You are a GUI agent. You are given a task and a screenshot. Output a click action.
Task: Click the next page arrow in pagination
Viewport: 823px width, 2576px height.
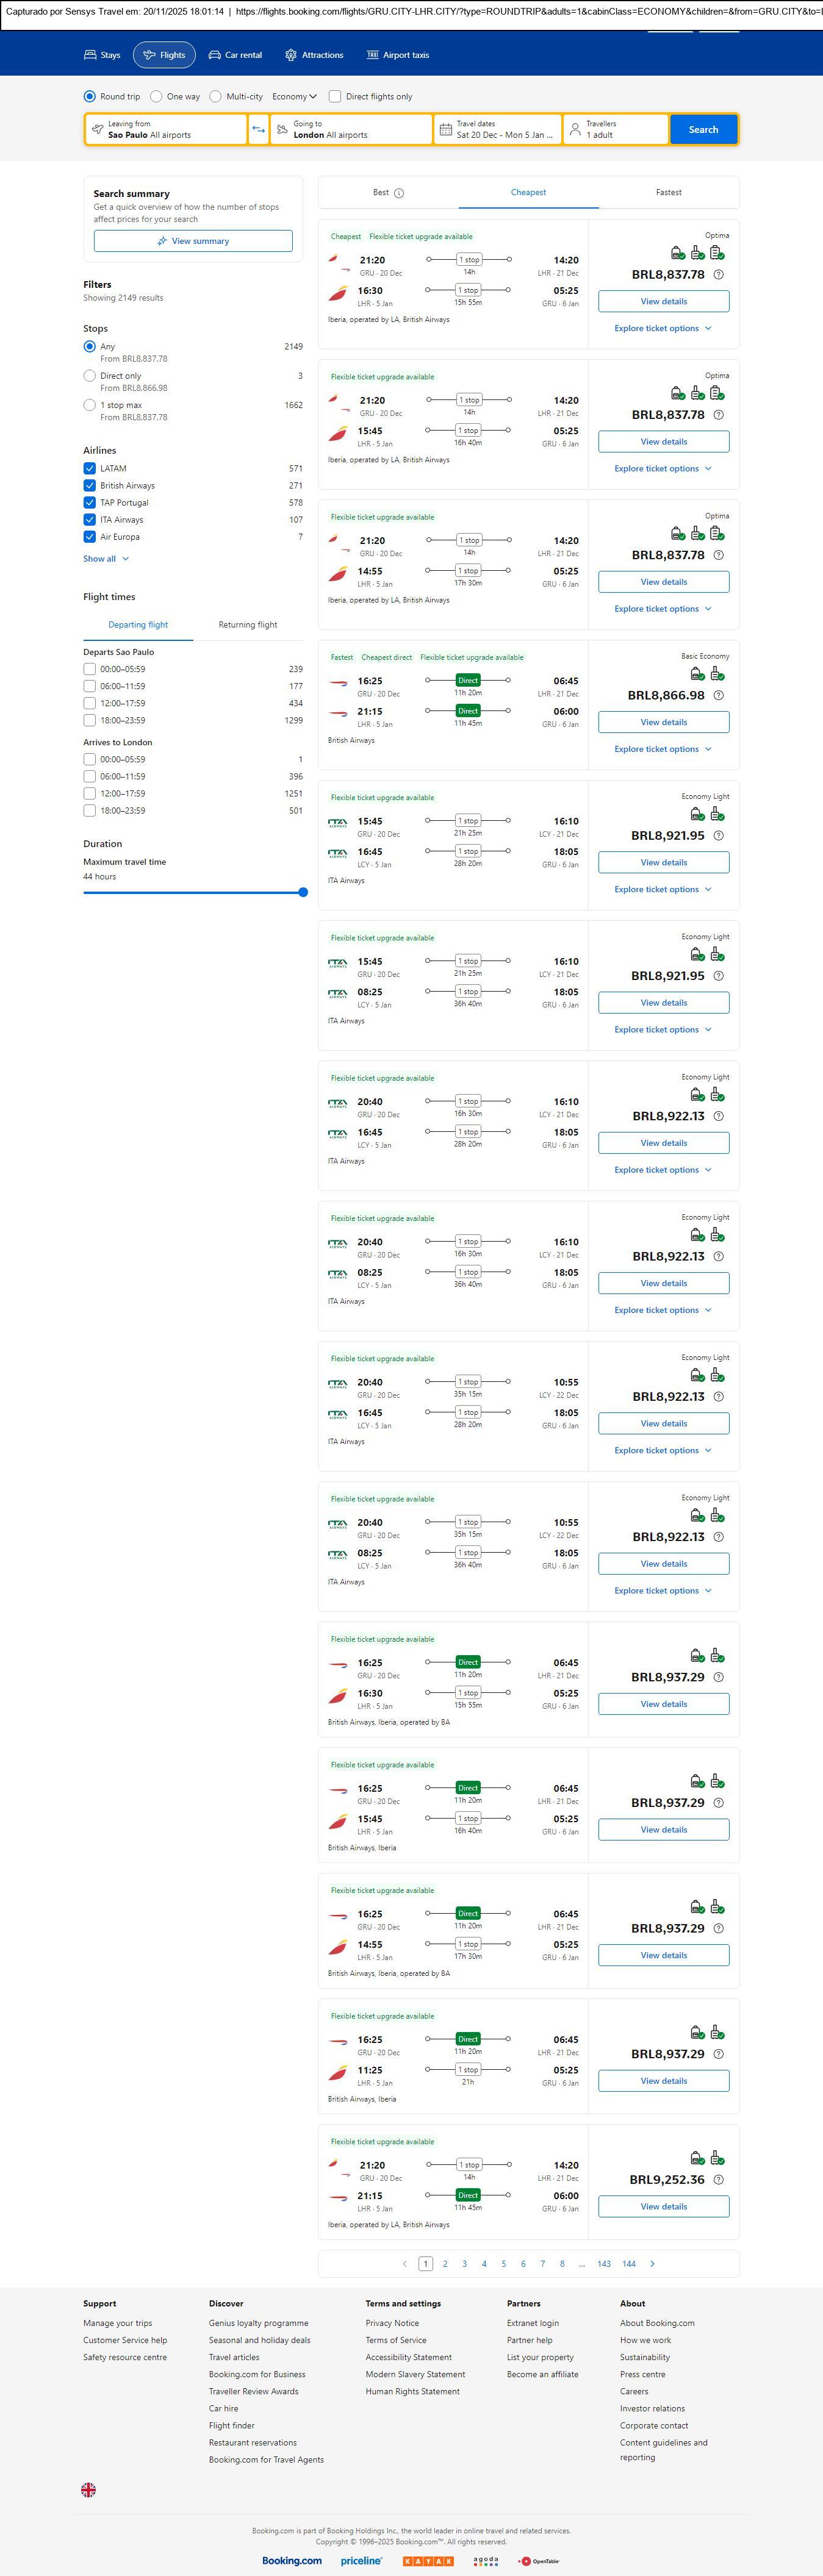[x=652, y=2263]
